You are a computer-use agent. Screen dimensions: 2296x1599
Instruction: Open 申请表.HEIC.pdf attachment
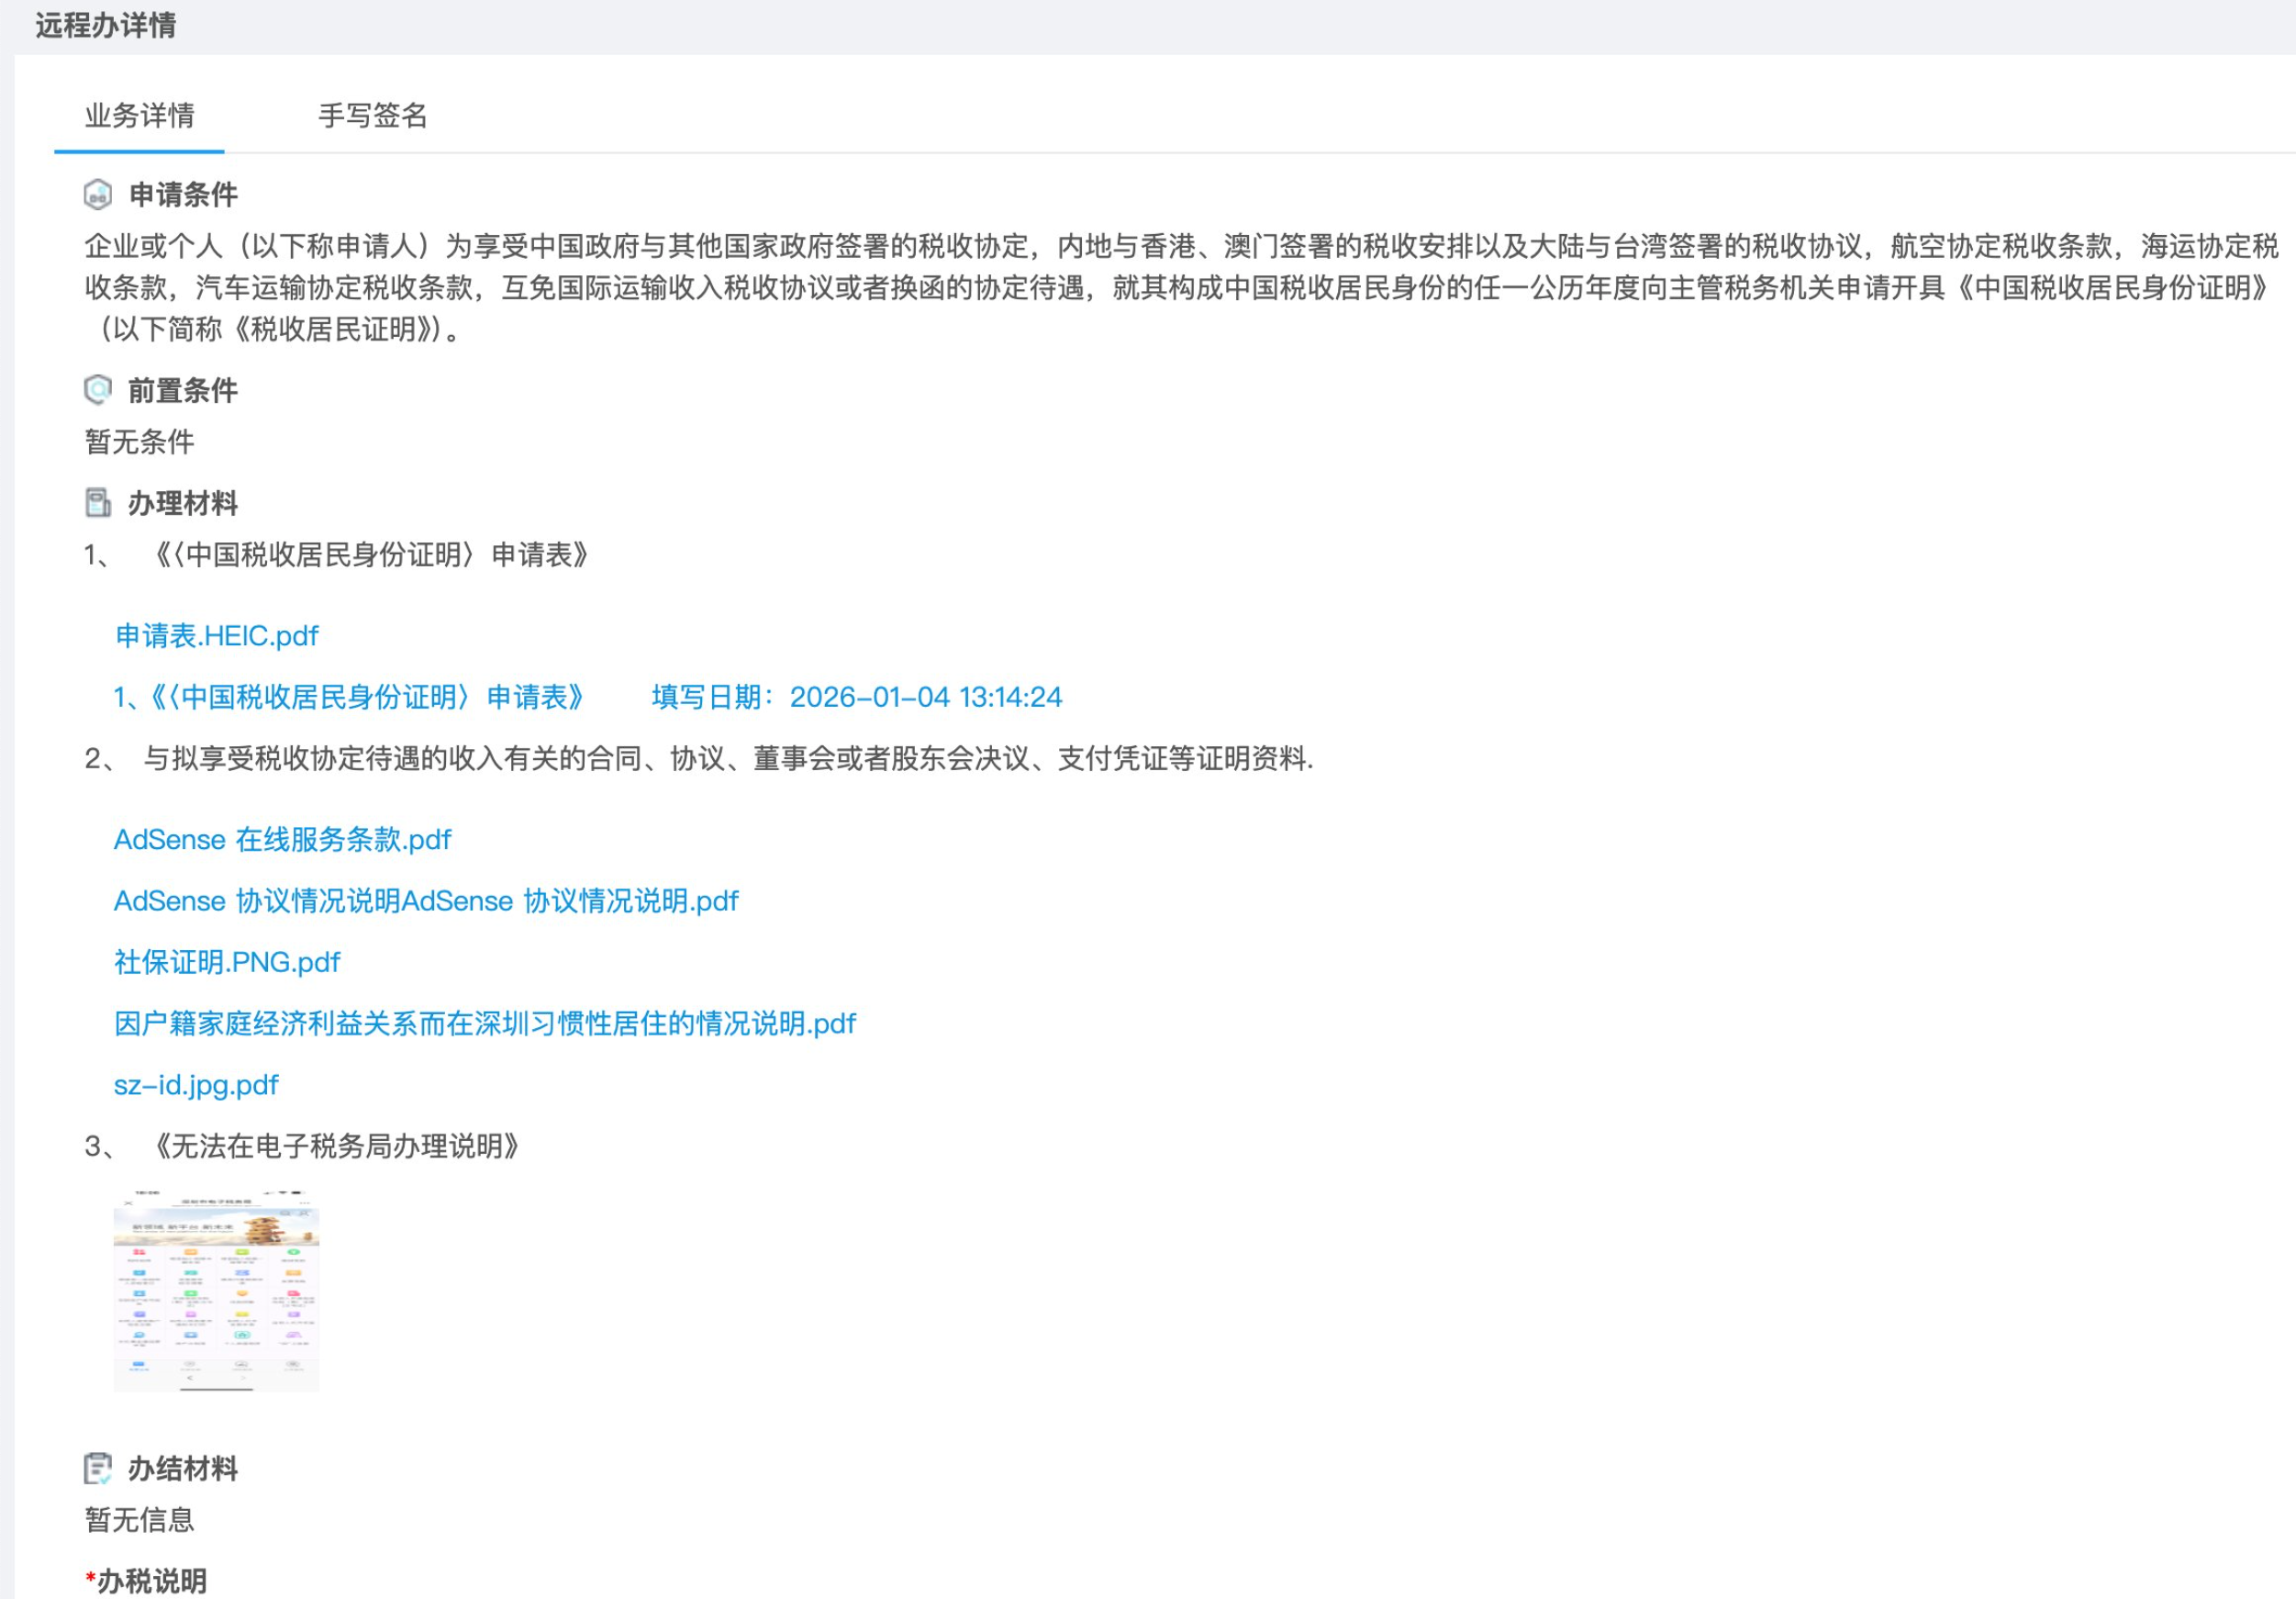pos(216,635)
